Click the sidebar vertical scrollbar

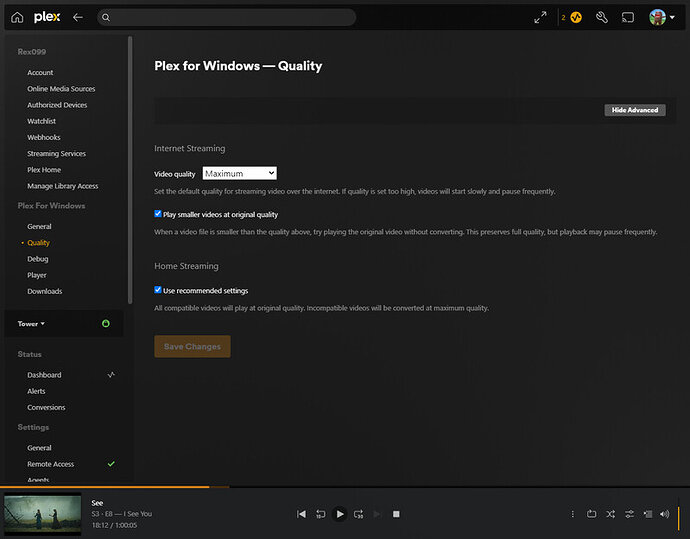point(130,170)
